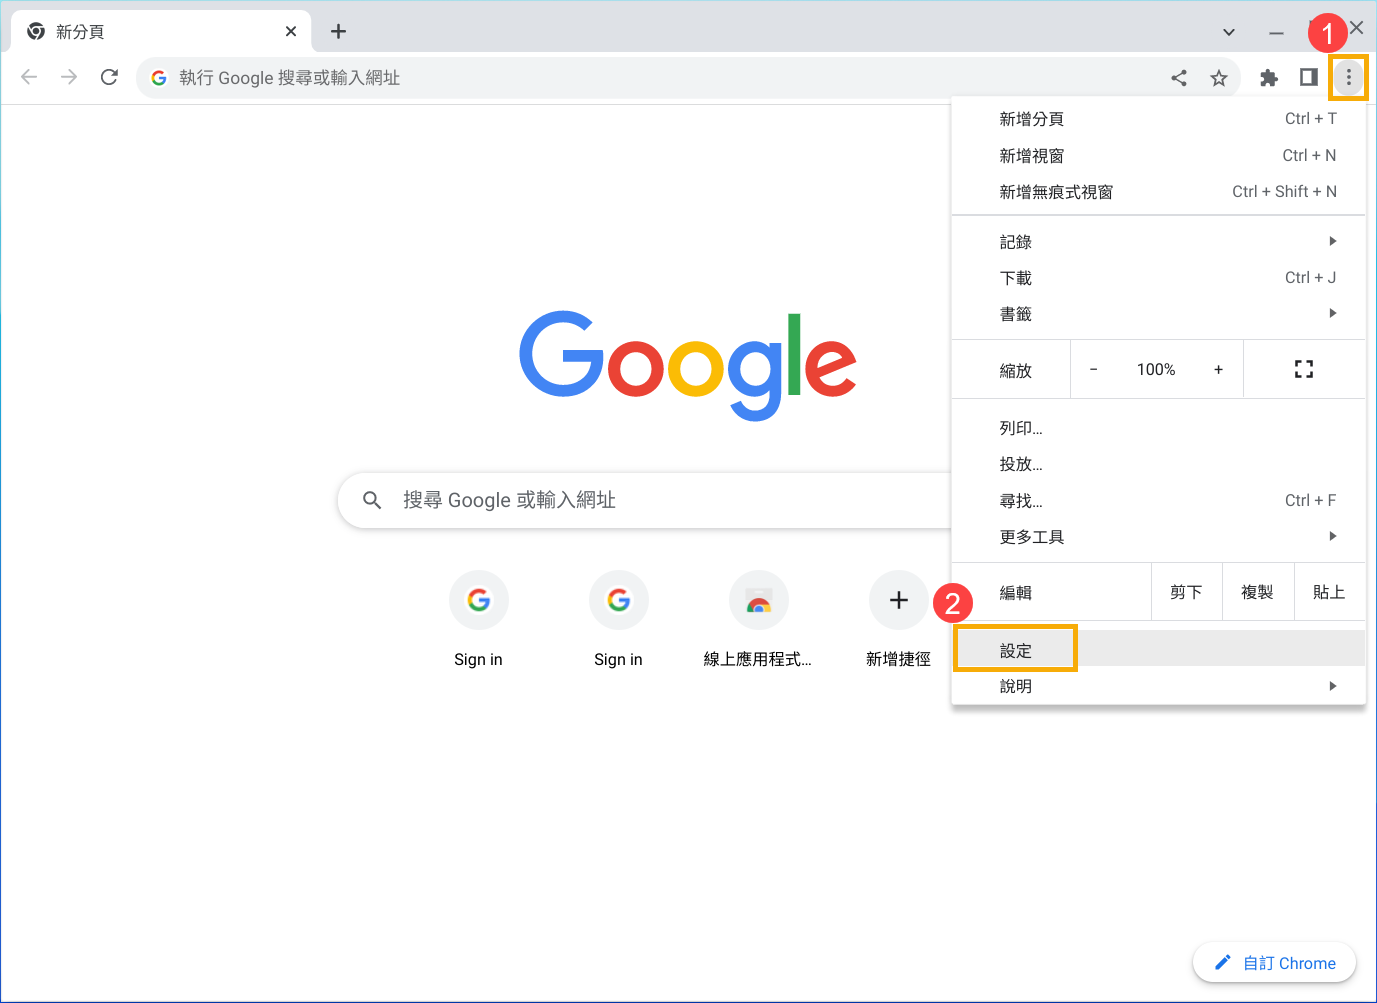Minimize the Chrome window
The height and width of the screenshot is (1003, 1377).
pos(1276,32)
